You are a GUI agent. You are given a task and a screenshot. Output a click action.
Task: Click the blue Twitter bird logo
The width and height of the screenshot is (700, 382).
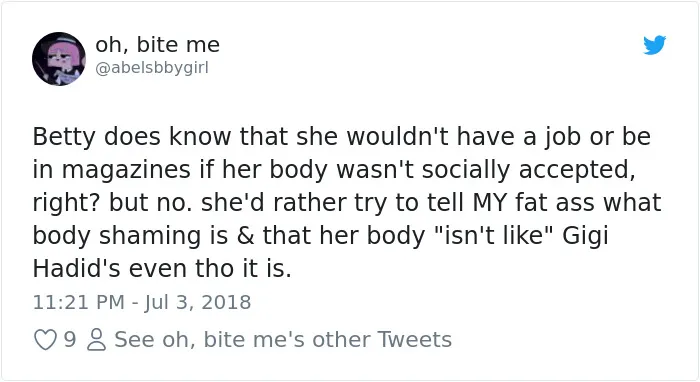tap(654, 45)
